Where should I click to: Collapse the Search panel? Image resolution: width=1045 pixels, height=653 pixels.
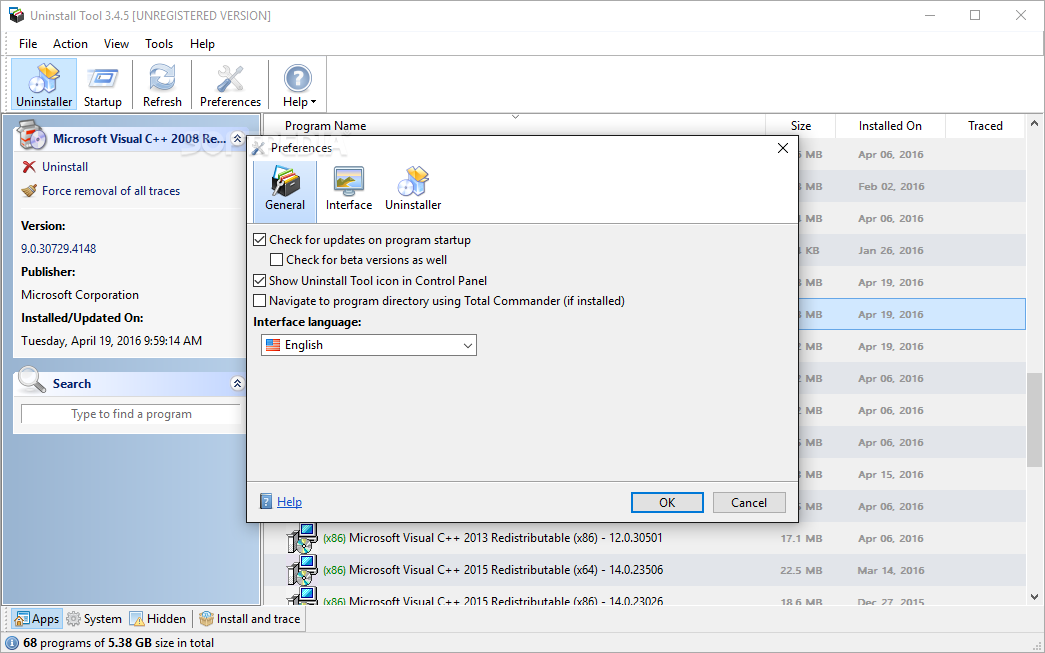237,383
